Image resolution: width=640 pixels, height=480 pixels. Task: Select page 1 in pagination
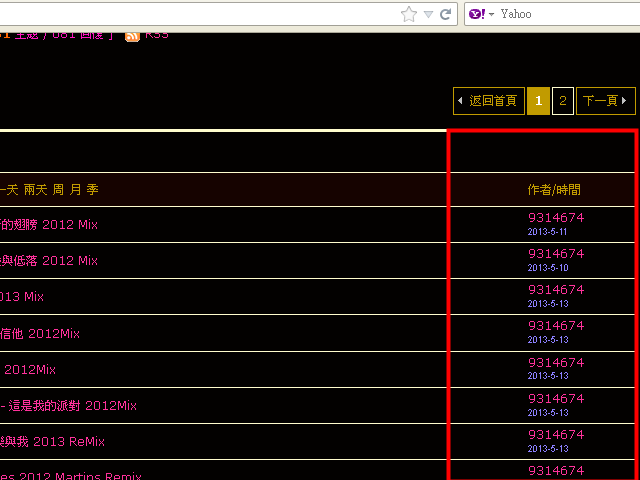pos(538,101)
